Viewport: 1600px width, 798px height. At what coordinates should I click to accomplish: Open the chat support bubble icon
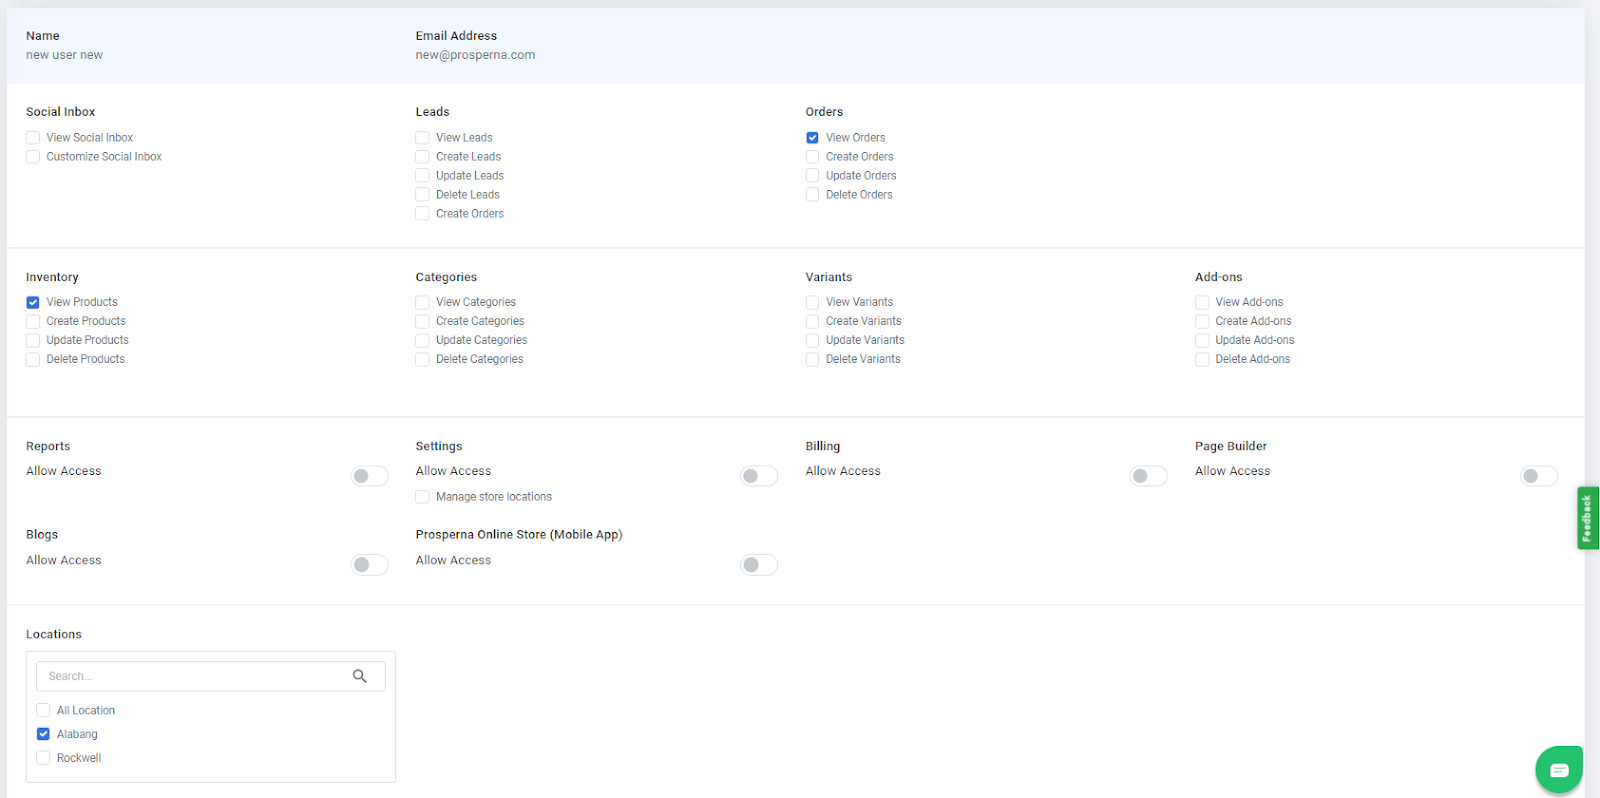tap(1559, 769)
